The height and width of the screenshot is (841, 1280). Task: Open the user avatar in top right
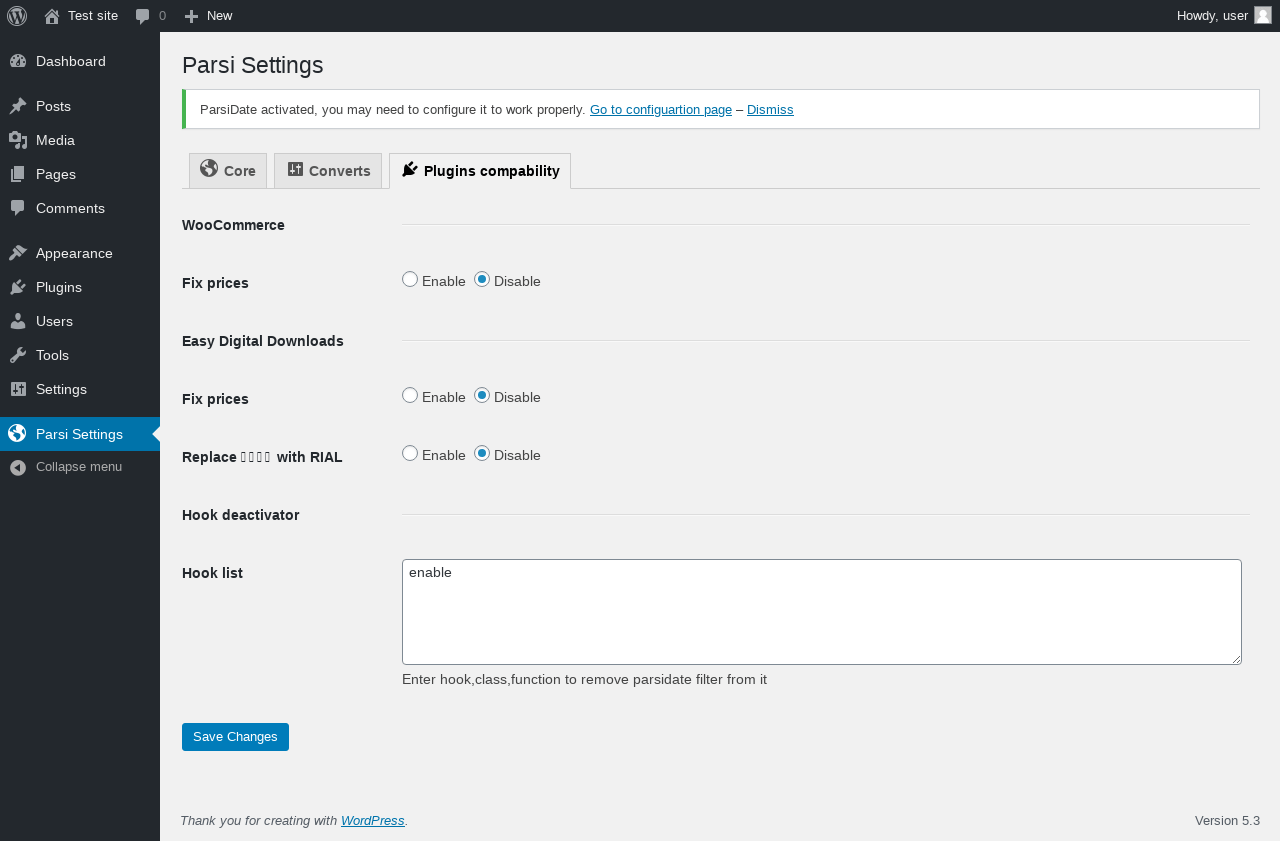1262,15
